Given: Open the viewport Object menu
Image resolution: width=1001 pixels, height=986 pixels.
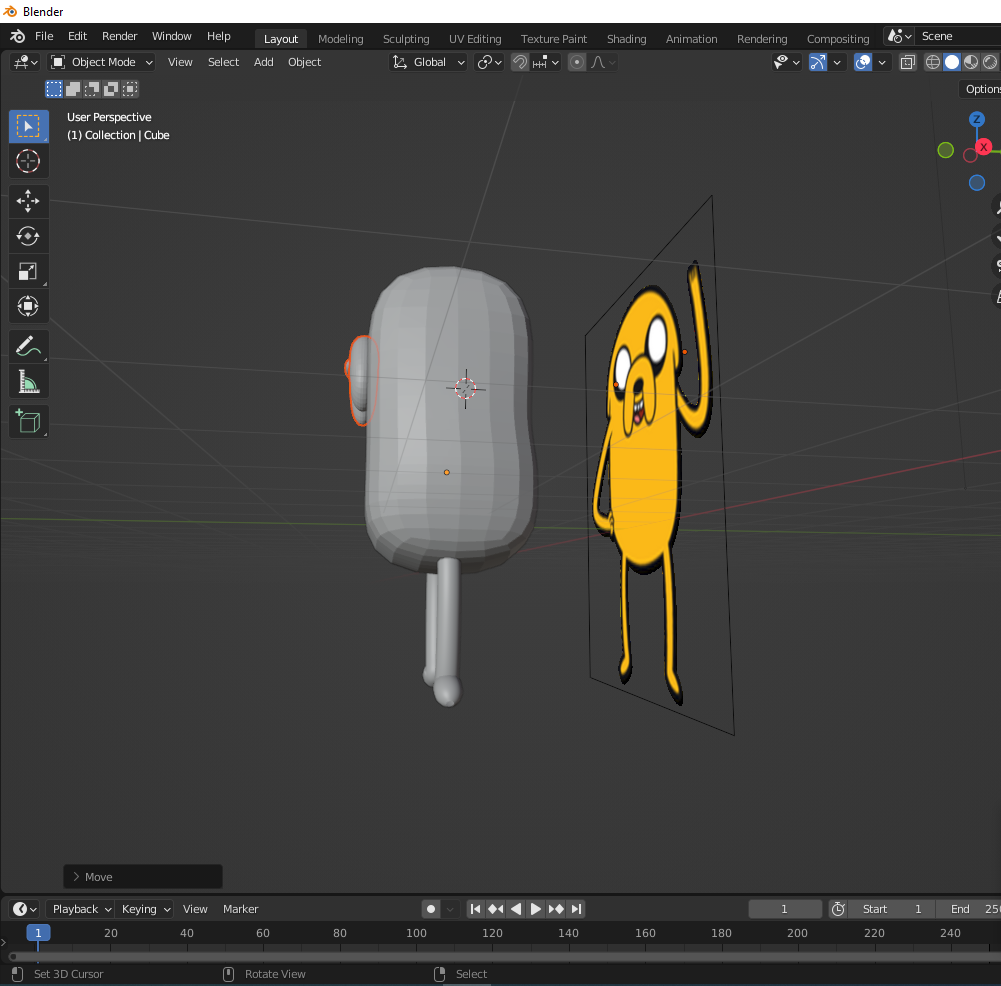Looking at the screenshot, I should [305, 62].
